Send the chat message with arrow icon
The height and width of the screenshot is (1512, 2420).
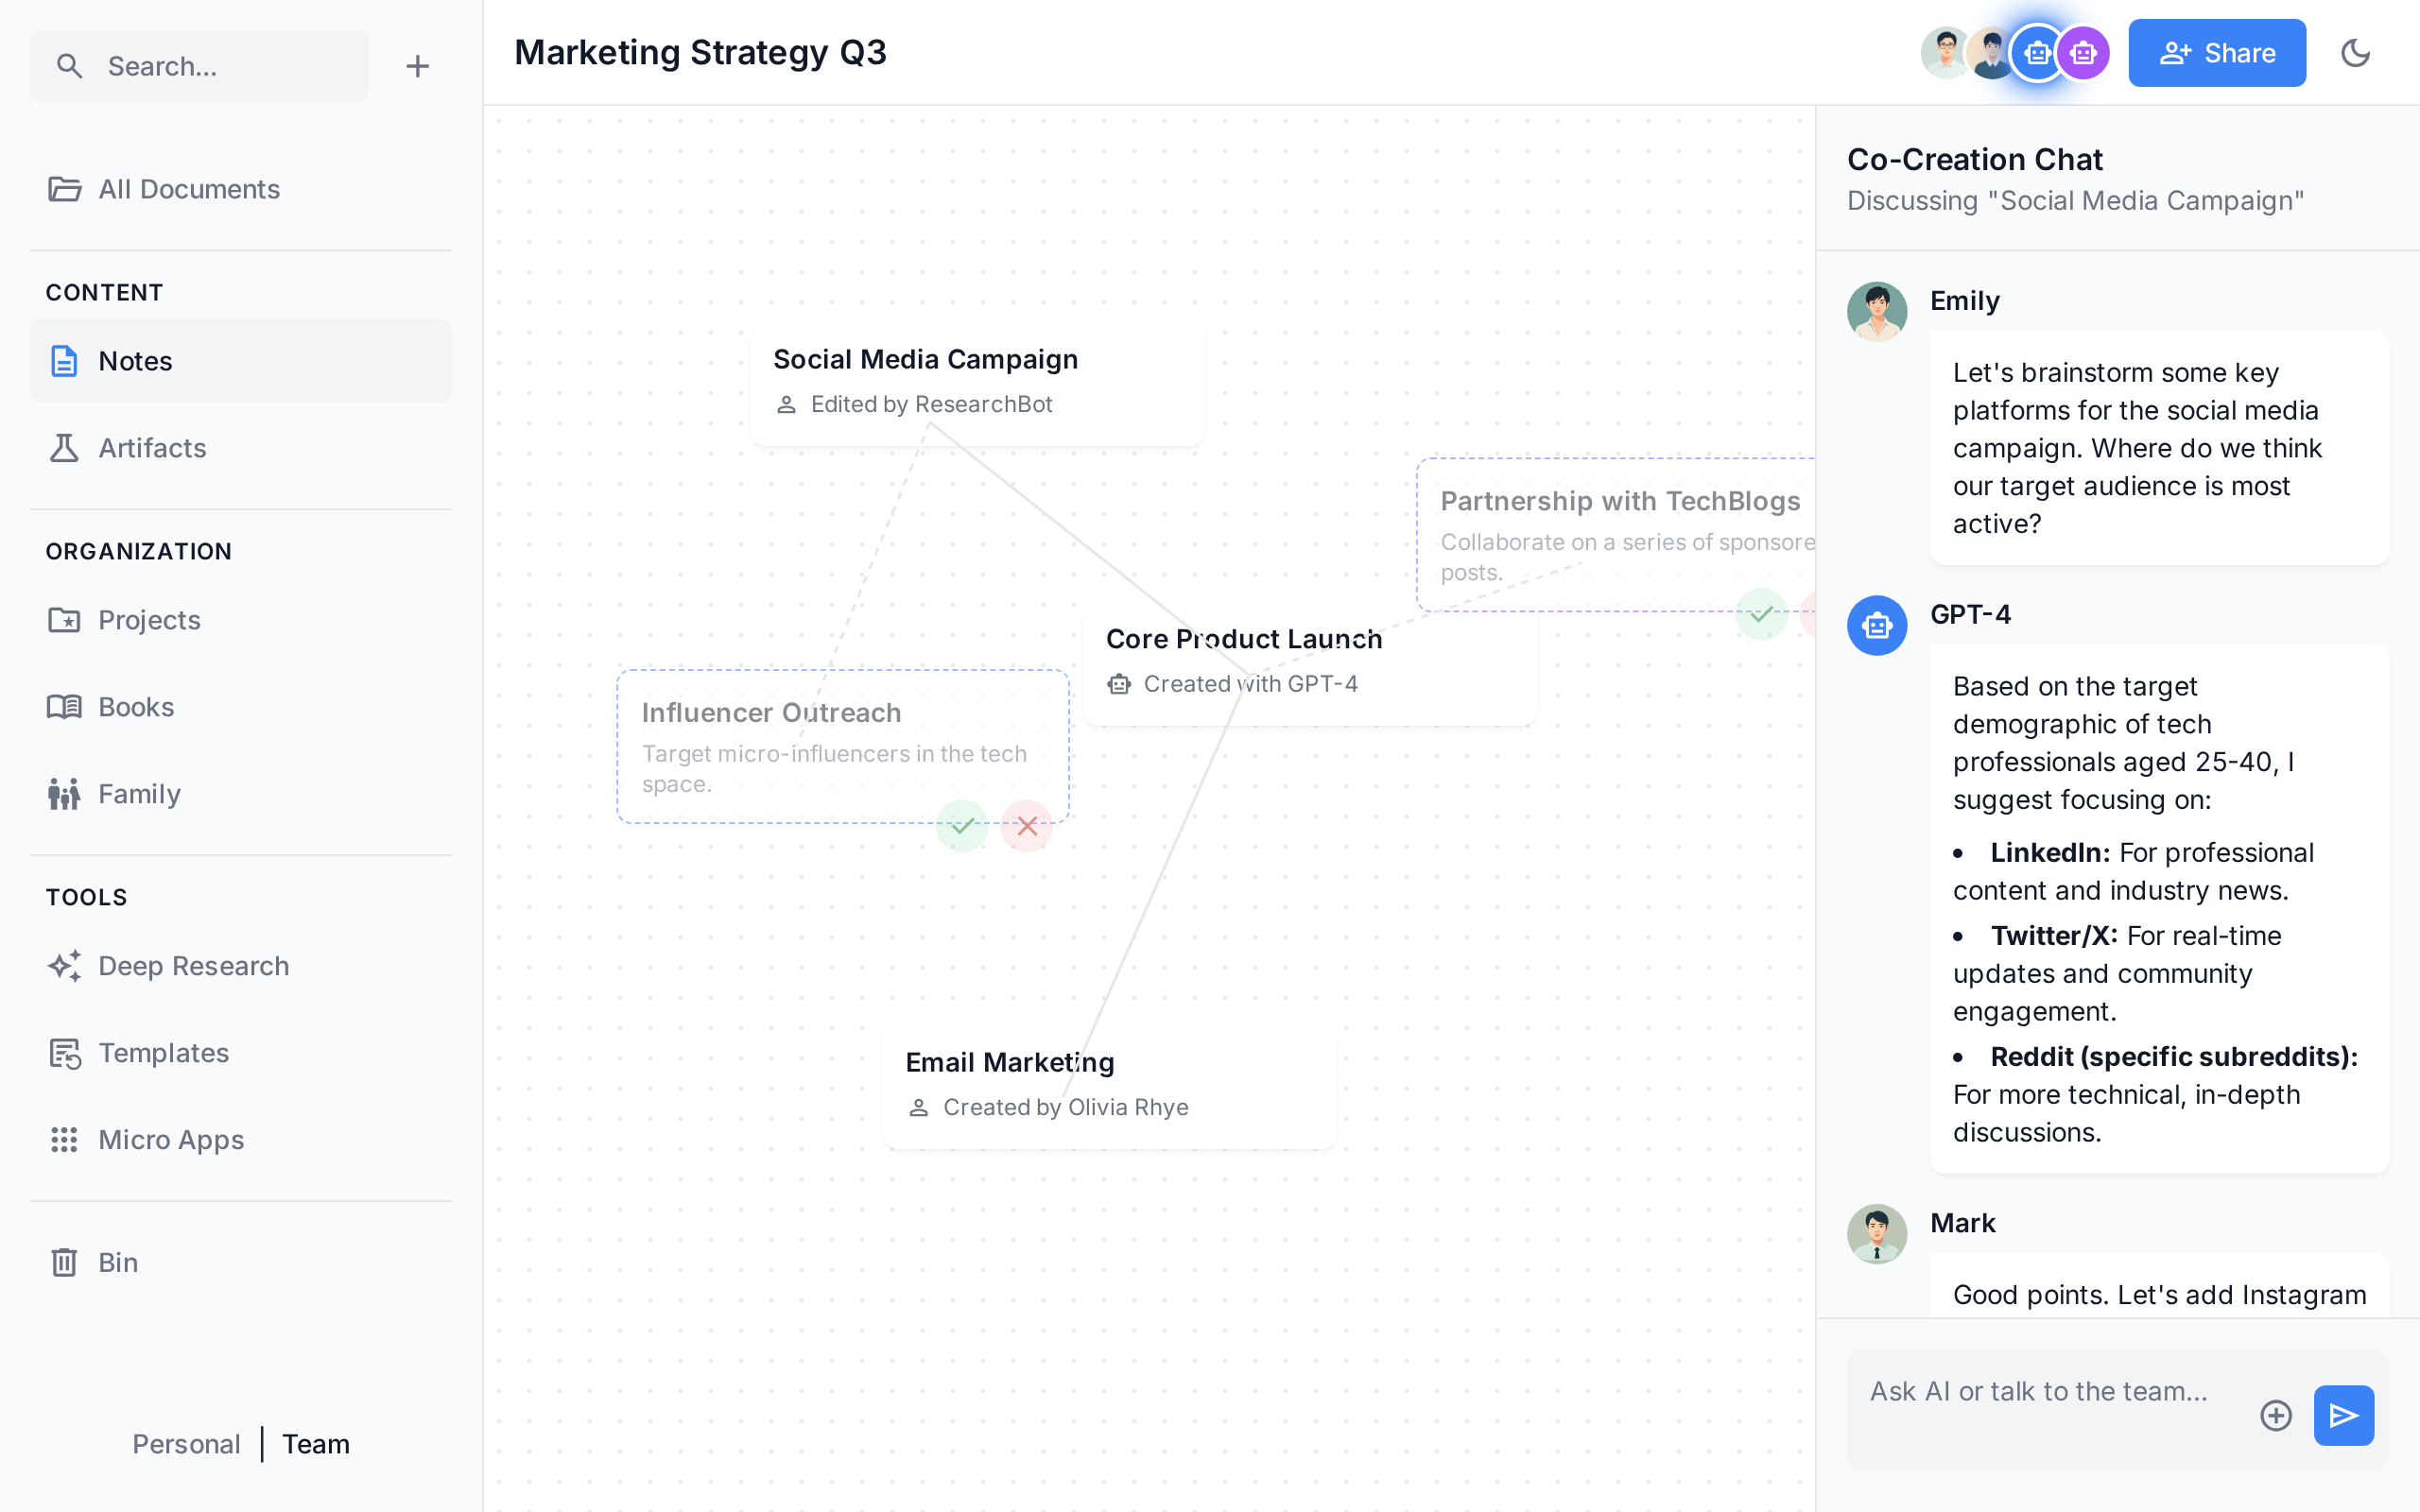click(x=2343, y=1415)
